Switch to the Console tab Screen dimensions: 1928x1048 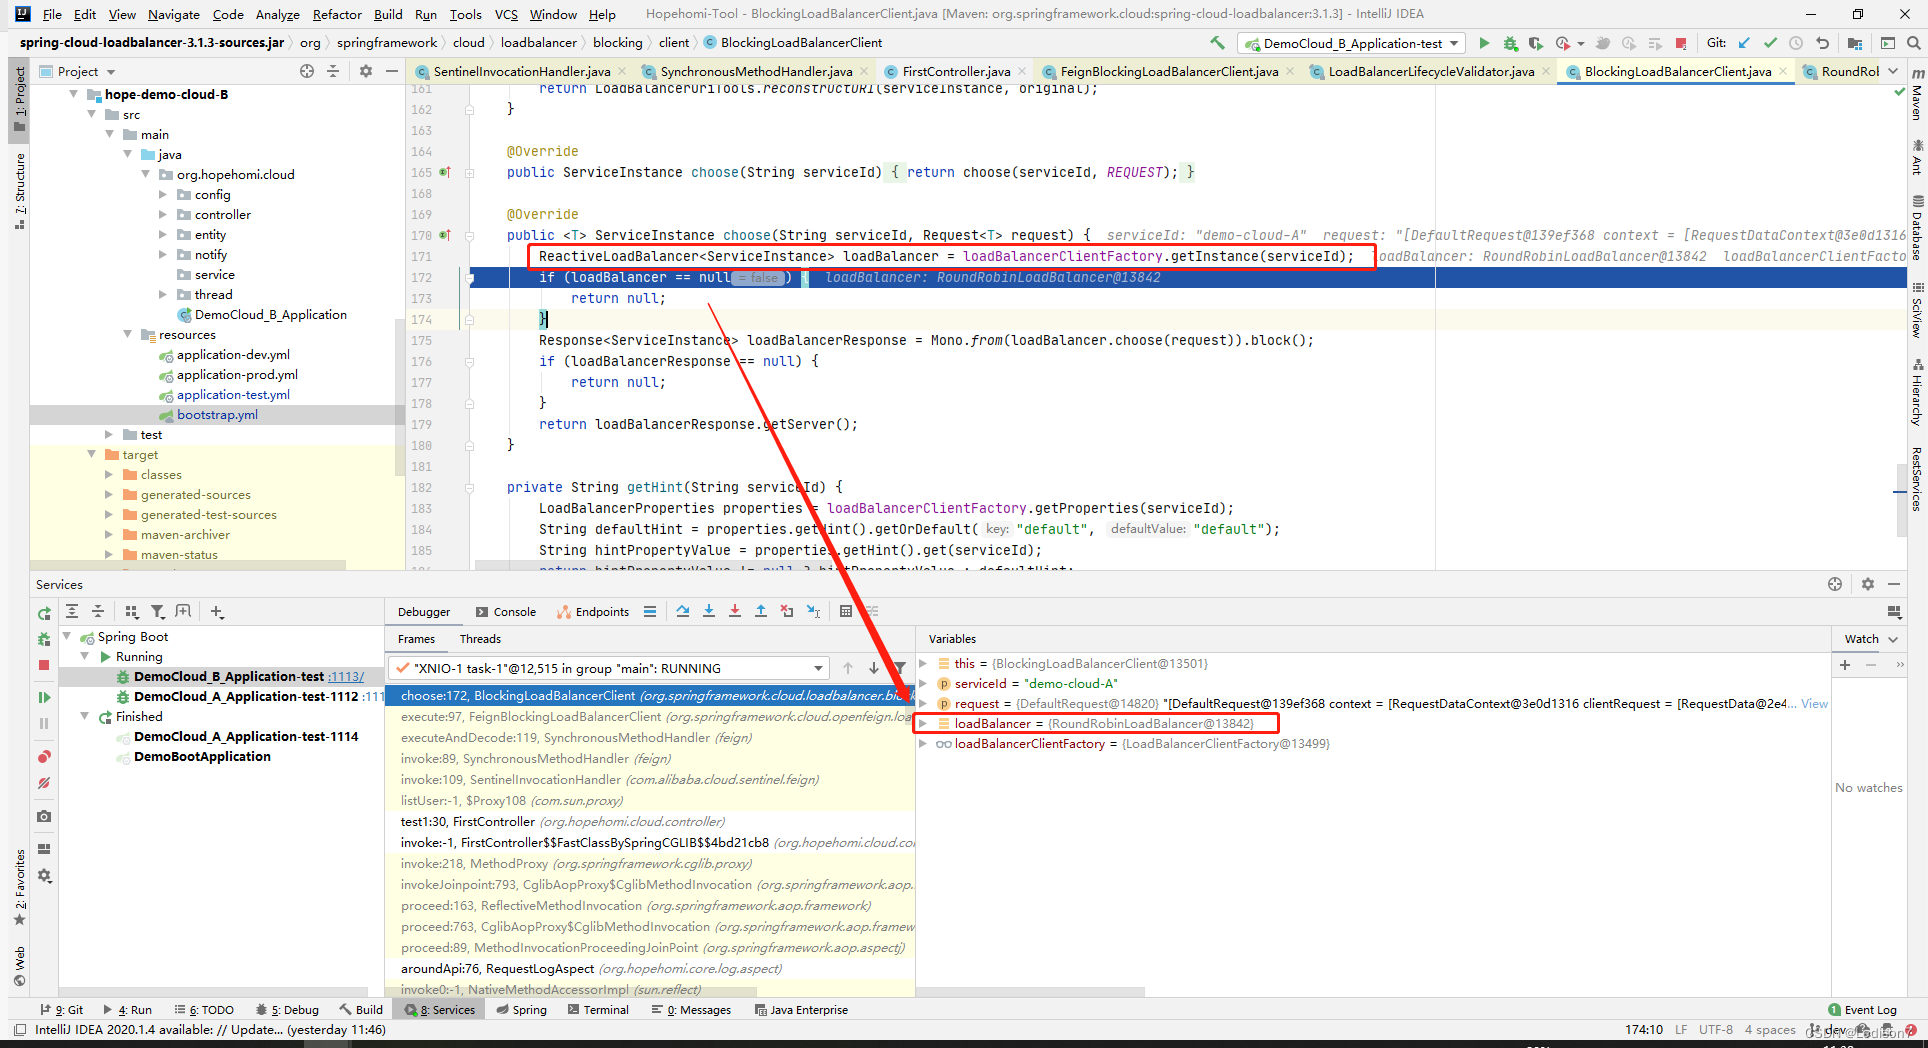click(506, 612)
